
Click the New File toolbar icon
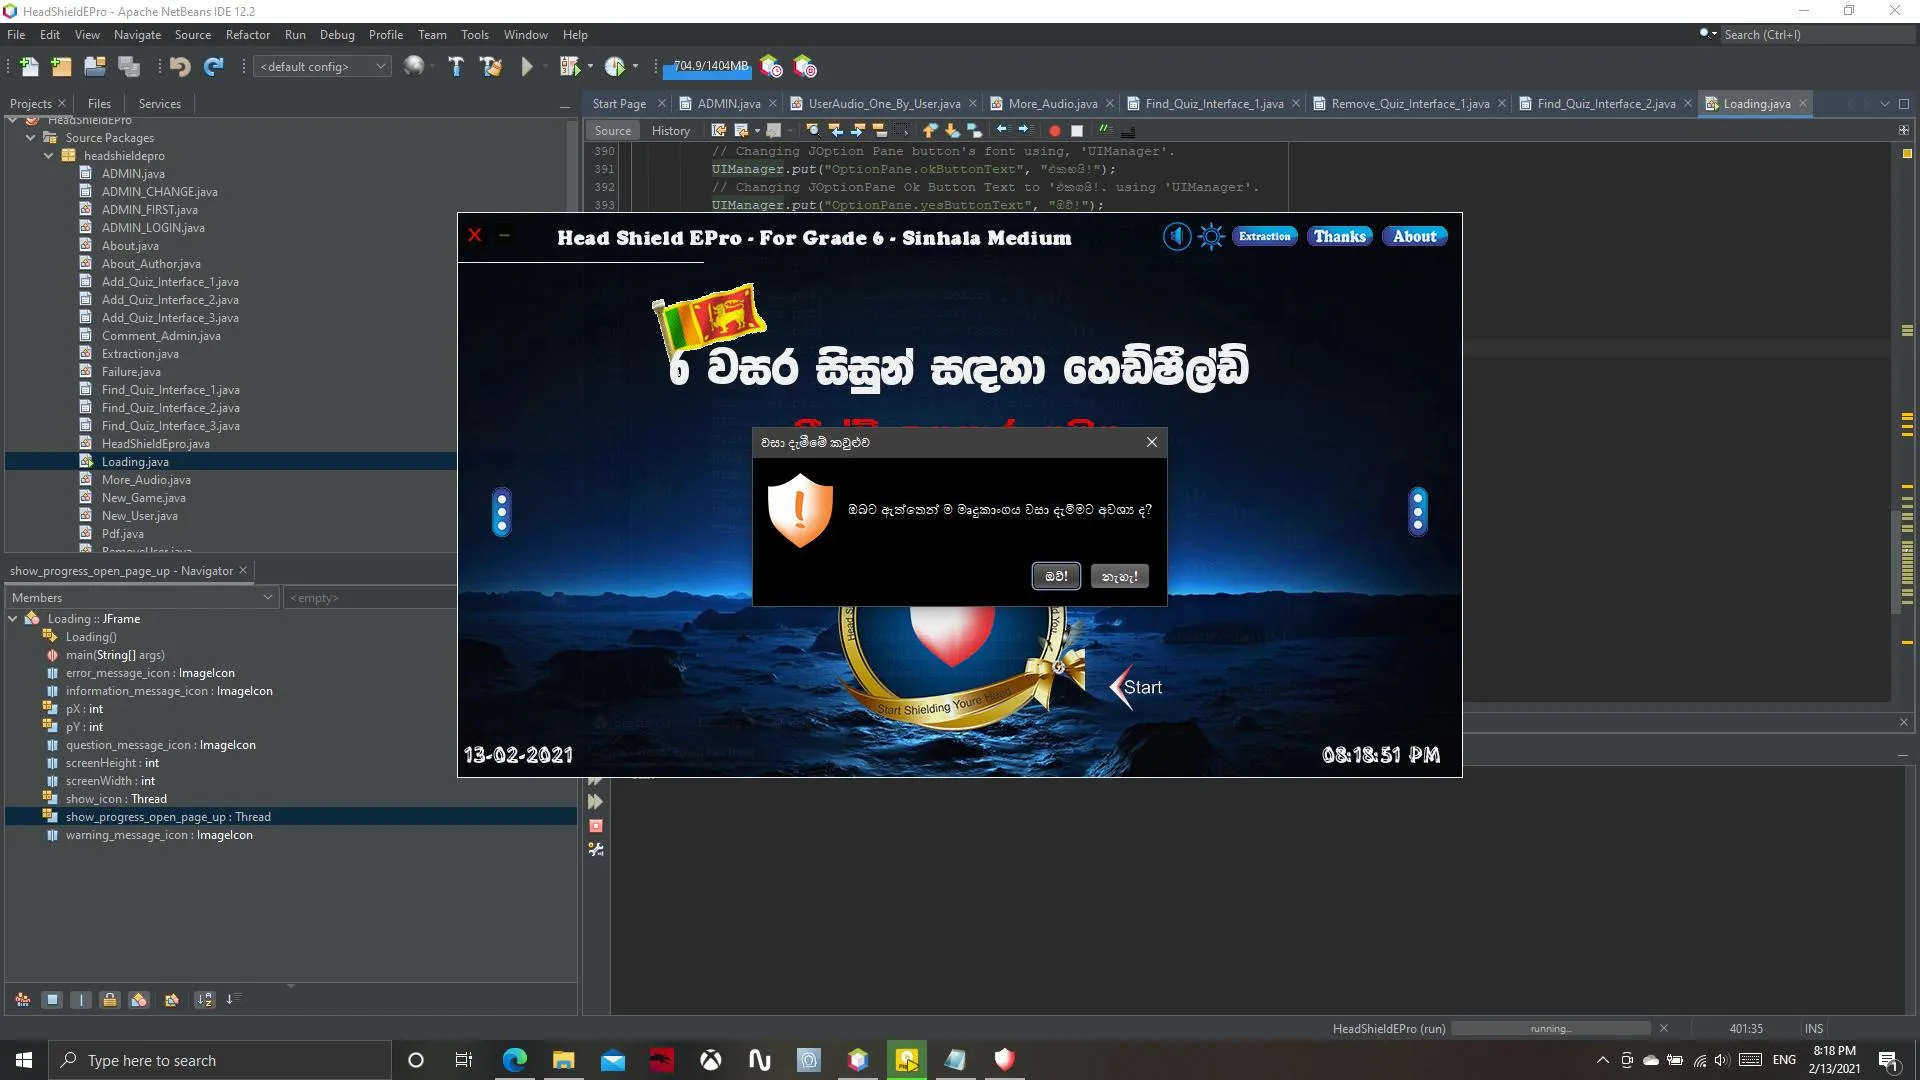(29, 67)
